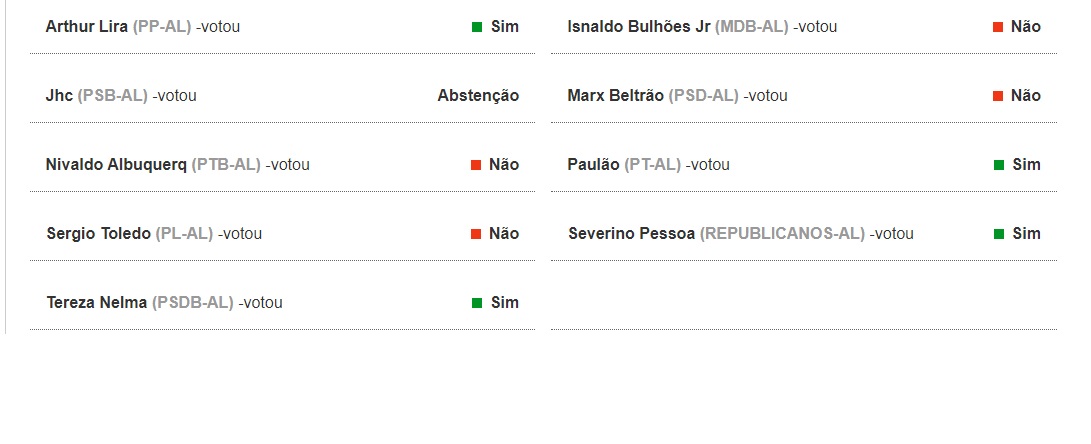
Task: Click green Sim square for Tereza Nelma
Action: tap(477, 303)
